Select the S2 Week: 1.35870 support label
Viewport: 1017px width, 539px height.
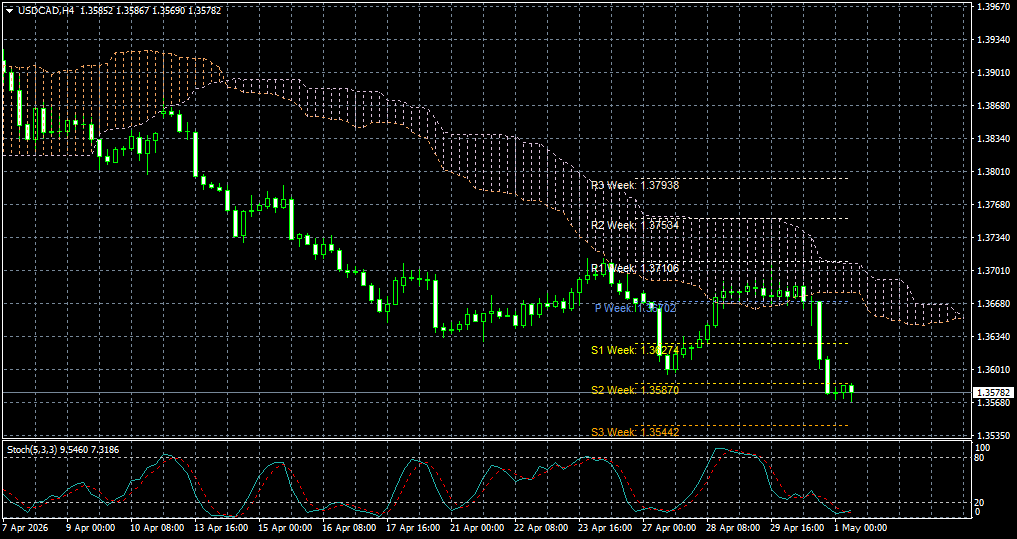pyautogui.click(x=634, y=390)
